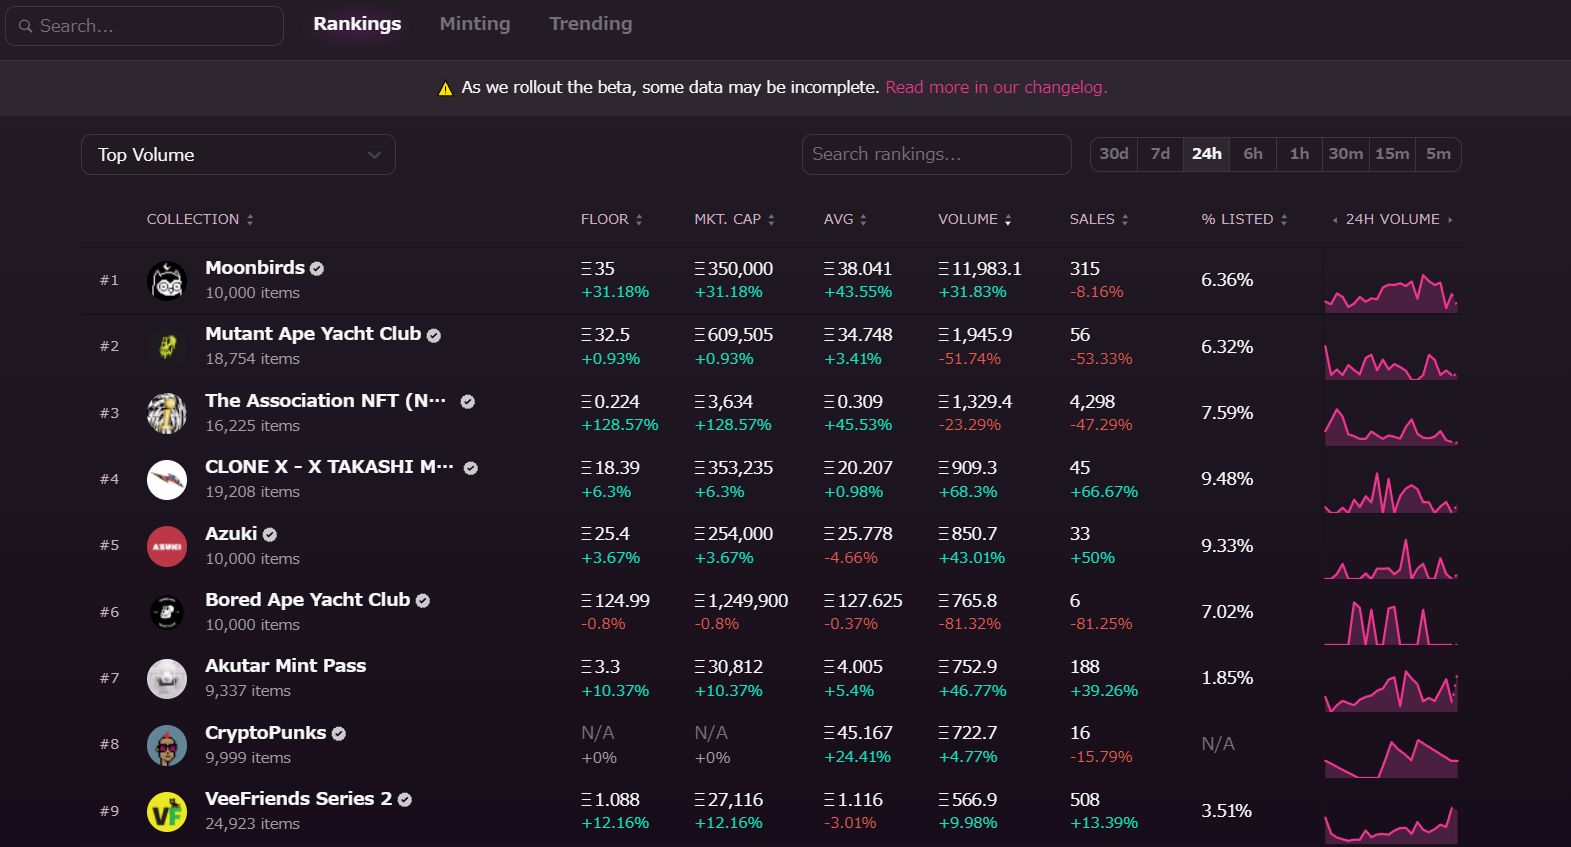Switch to the Rankings tab
The width and height of the screenshot is (1571, 847).
point(357,24)
